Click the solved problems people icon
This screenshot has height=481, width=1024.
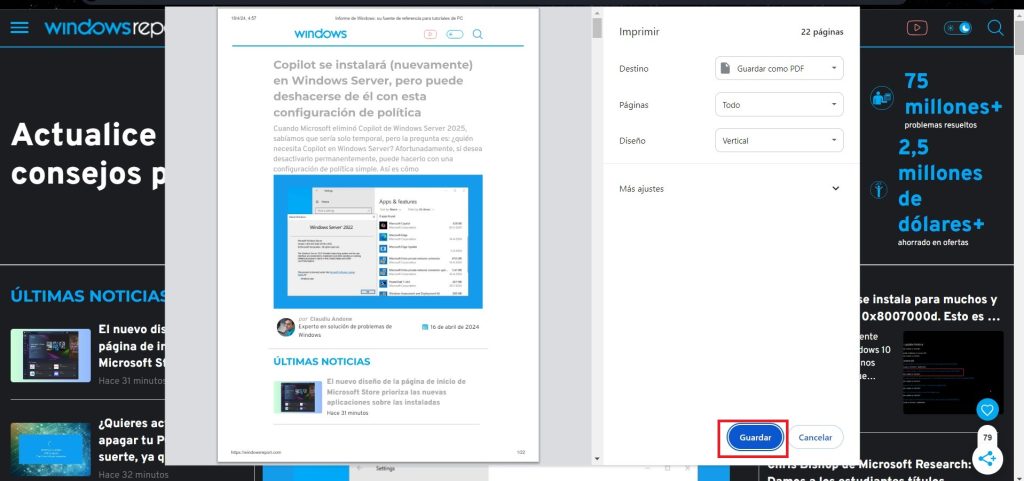(x=882, y=98)
